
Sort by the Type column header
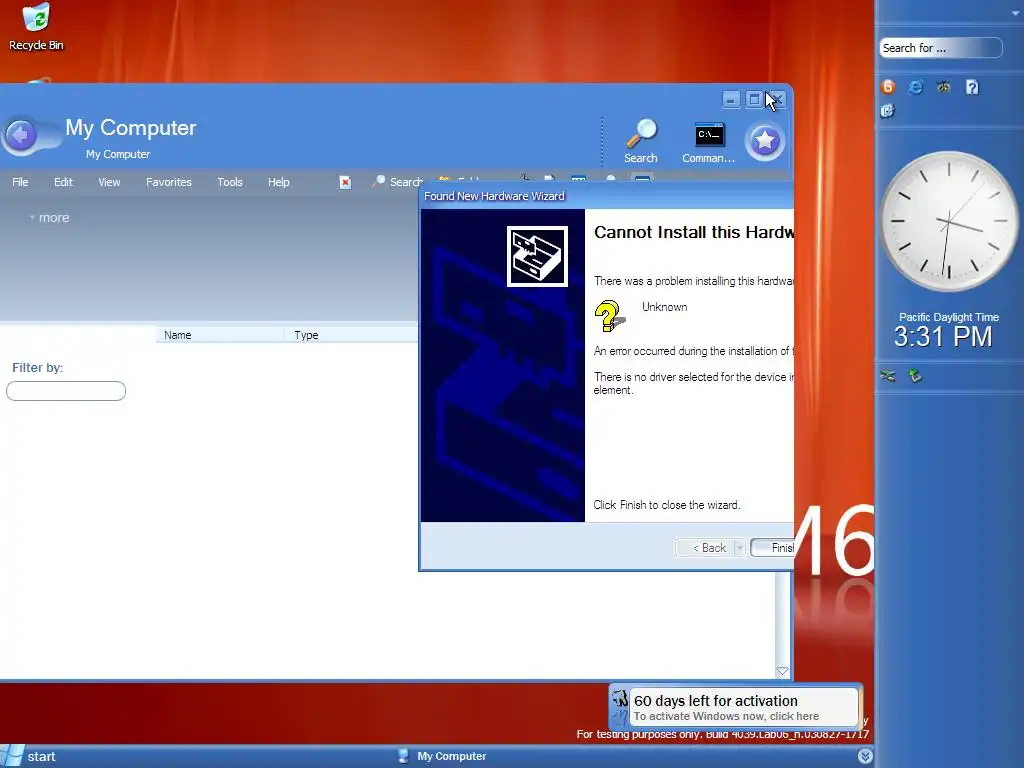[x=351, y=335]
